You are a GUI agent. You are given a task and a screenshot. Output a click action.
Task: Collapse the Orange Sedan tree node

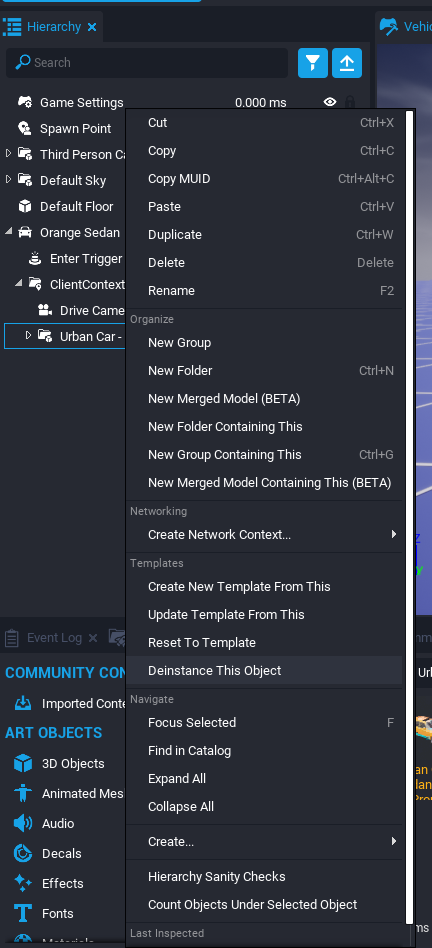(x=8, y=232)
